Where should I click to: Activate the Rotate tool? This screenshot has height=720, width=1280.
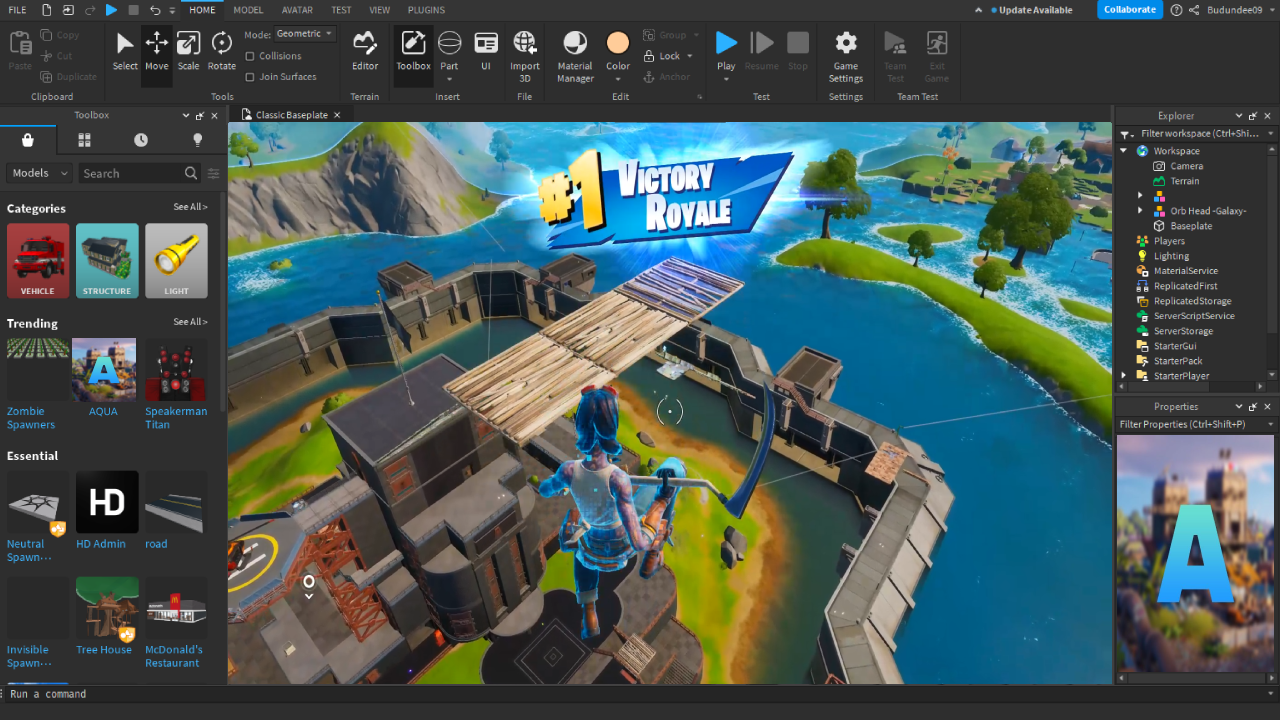[221, 52]
